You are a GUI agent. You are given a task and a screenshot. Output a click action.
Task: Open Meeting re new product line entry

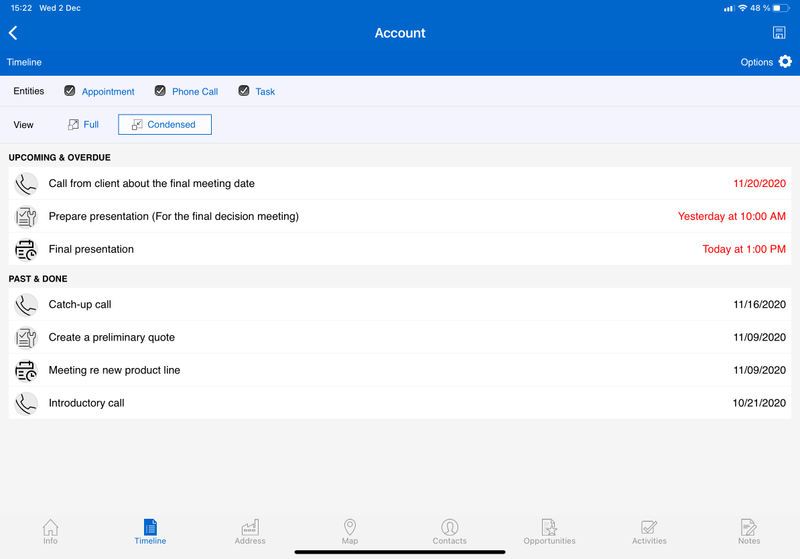[x=114, y=370]
